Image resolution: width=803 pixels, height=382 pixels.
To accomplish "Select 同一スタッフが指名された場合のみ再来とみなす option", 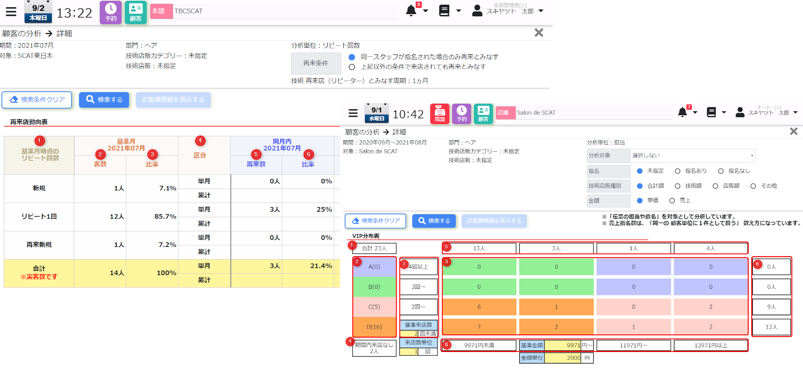I will 351,57.
